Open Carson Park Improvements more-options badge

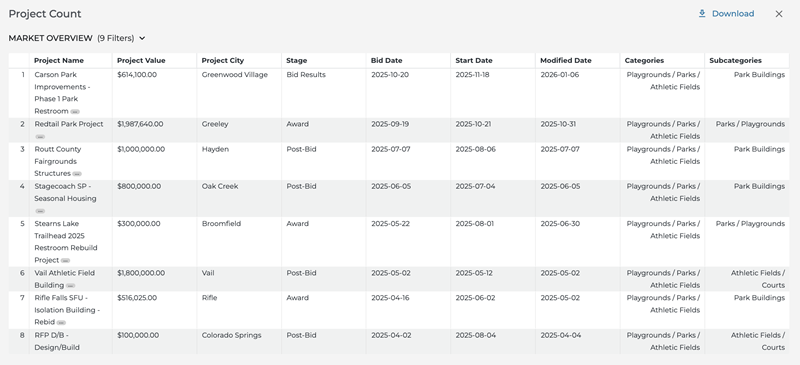tap(75, 112)
